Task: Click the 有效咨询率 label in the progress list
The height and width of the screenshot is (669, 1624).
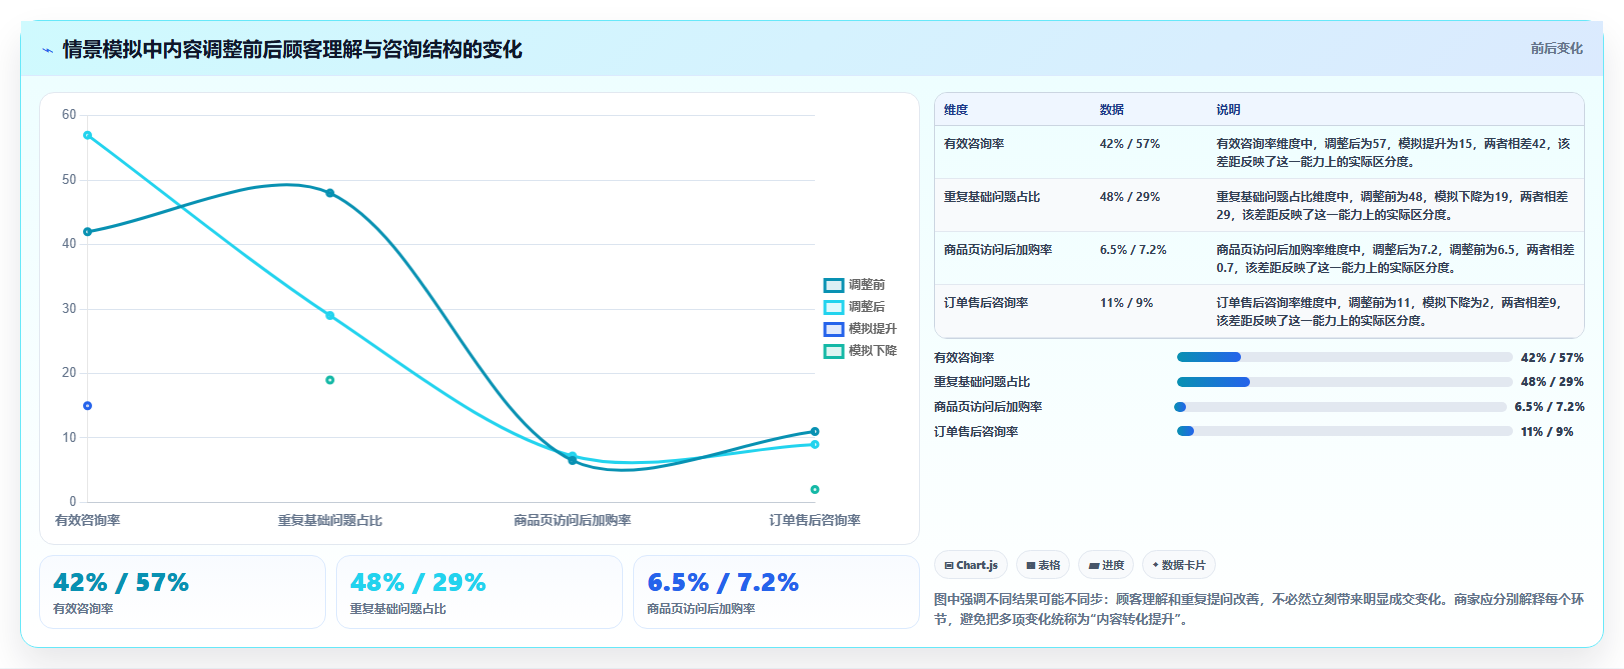Action: [x=964, y=357]
